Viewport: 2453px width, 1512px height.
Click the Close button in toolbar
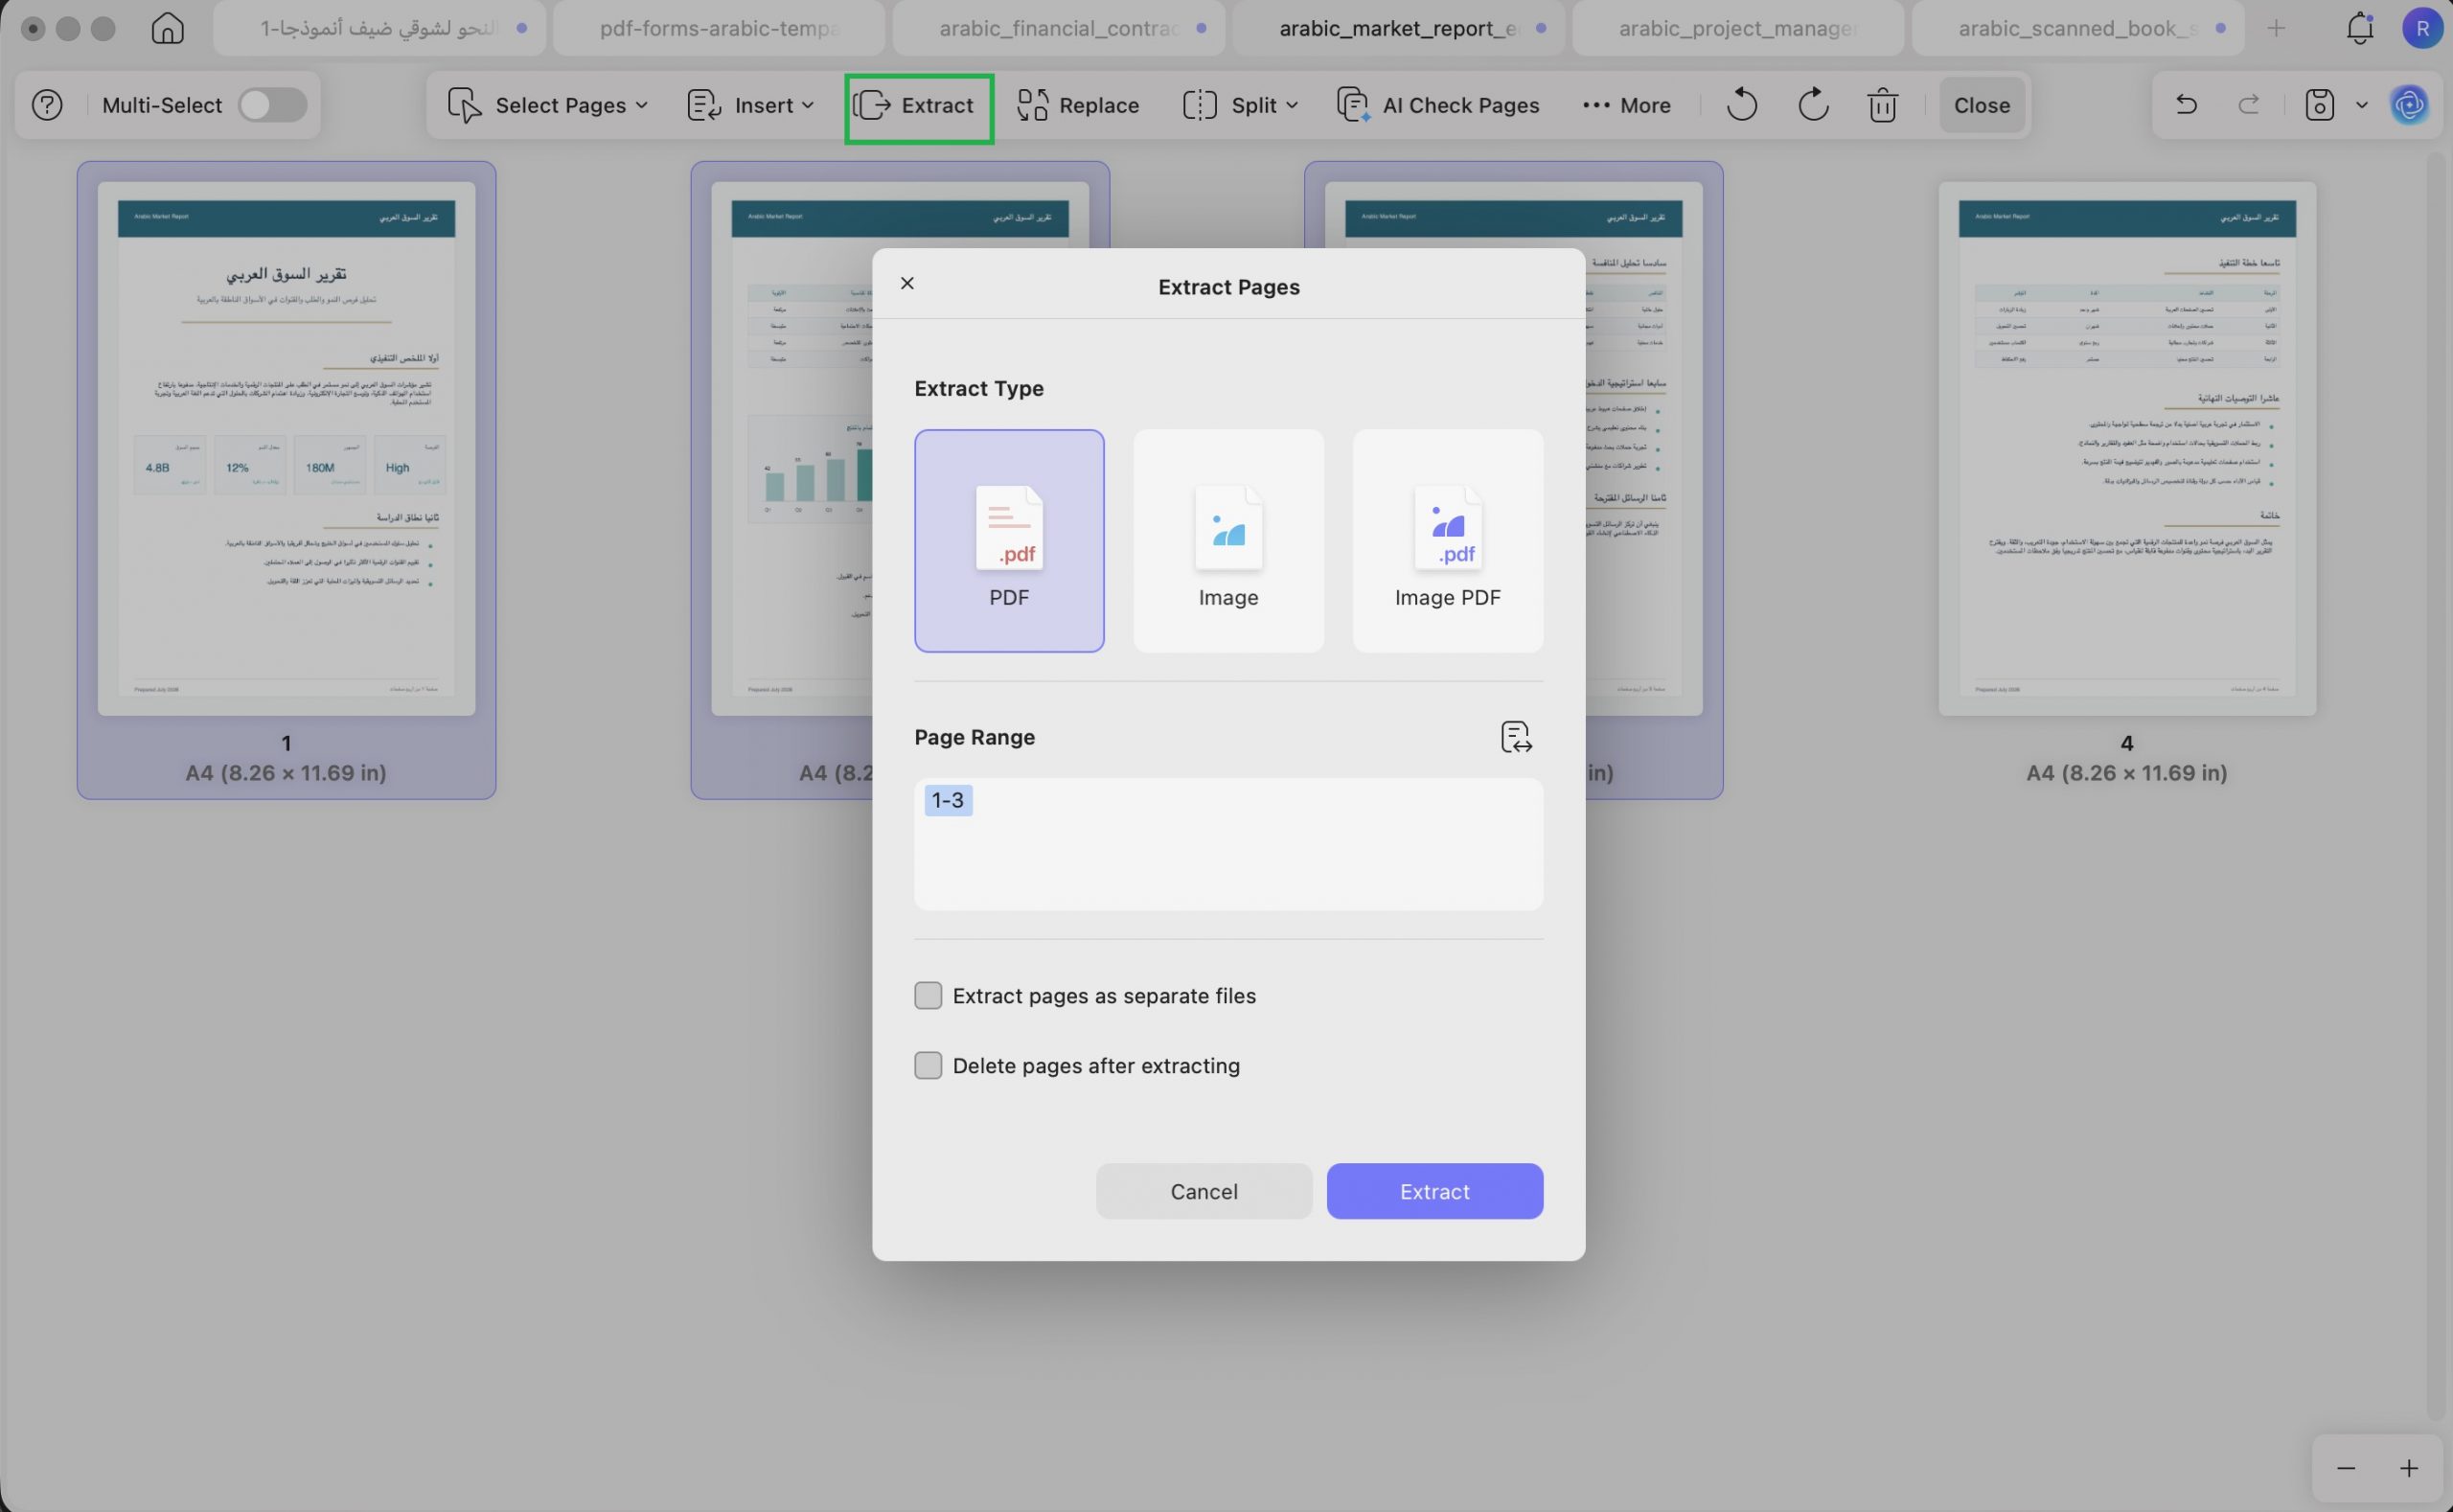(1981, 105)
